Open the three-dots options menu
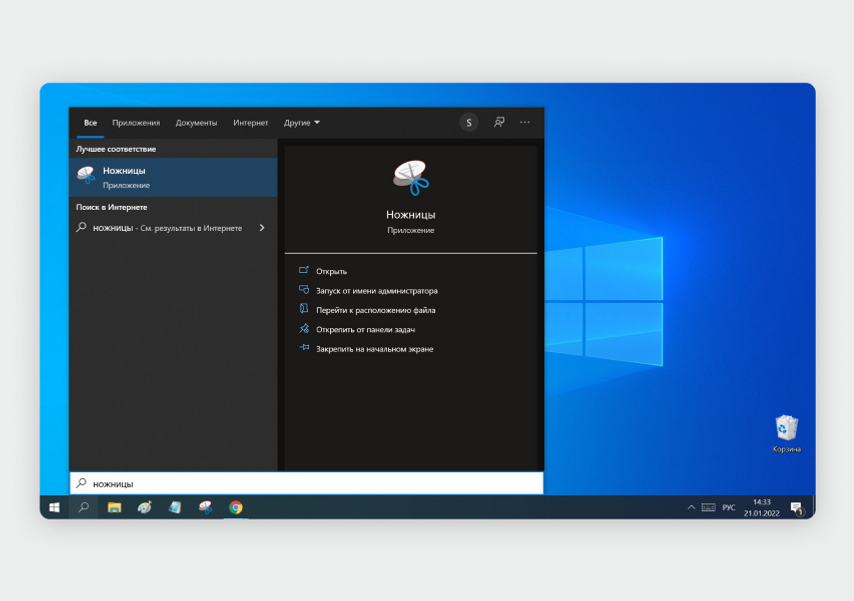The image size is (854, 601). coord(524,122)
